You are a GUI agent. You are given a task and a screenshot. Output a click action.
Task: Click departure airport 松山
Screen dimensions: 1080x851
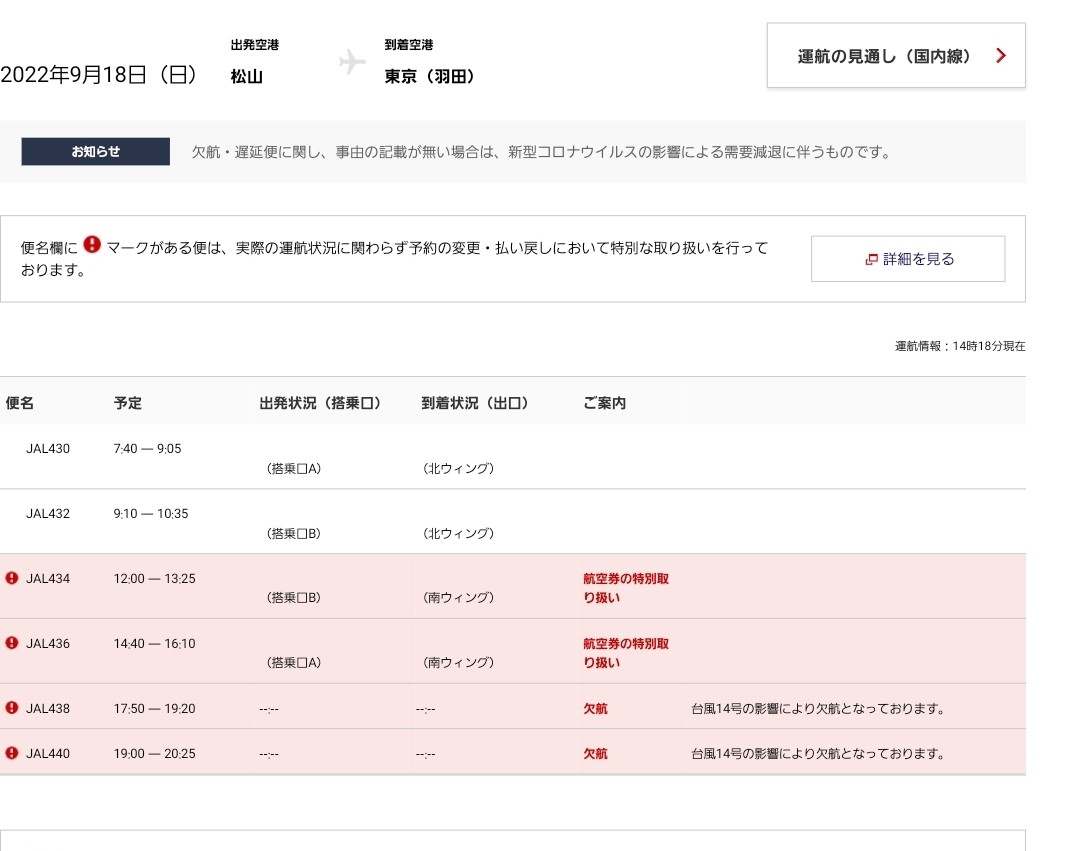tap(247, 76)
